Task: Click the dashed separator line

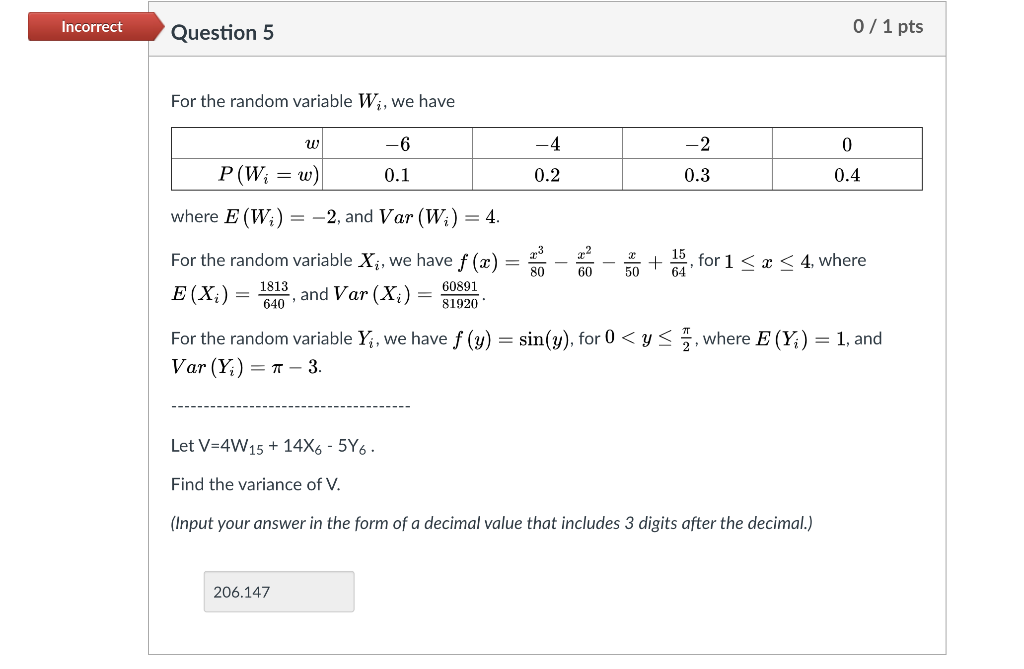Action: 290,405
